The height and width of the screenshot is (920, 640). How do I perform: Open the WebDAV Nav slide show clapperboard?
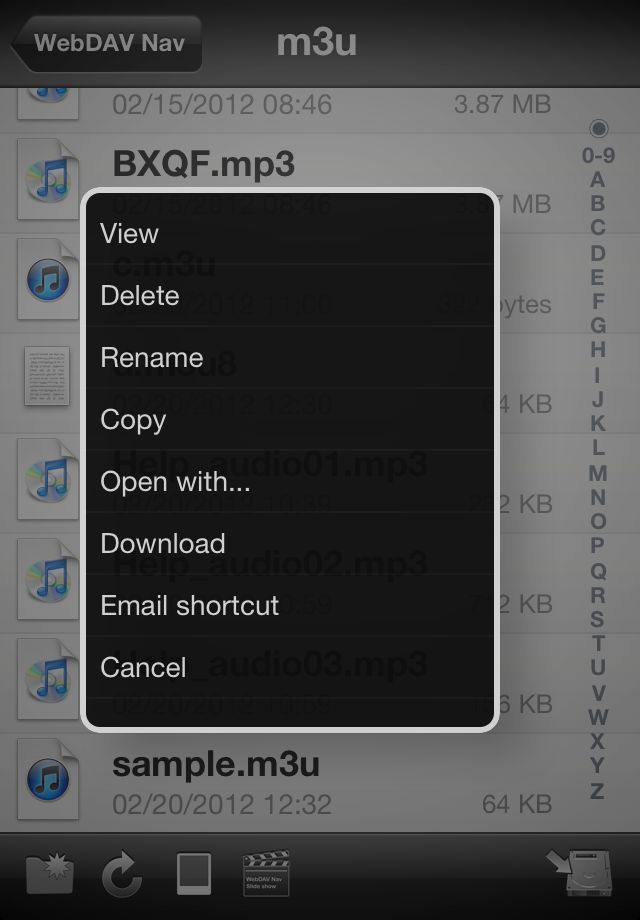[x=266, y=873]
